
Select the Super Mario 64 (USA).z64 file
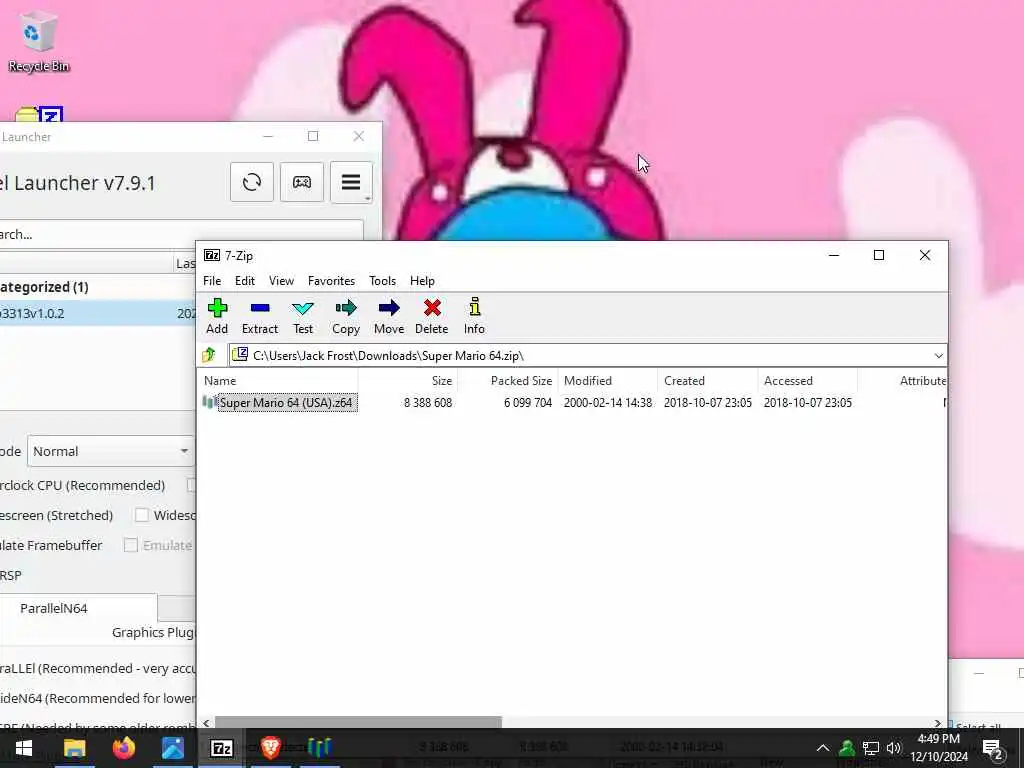286,402
